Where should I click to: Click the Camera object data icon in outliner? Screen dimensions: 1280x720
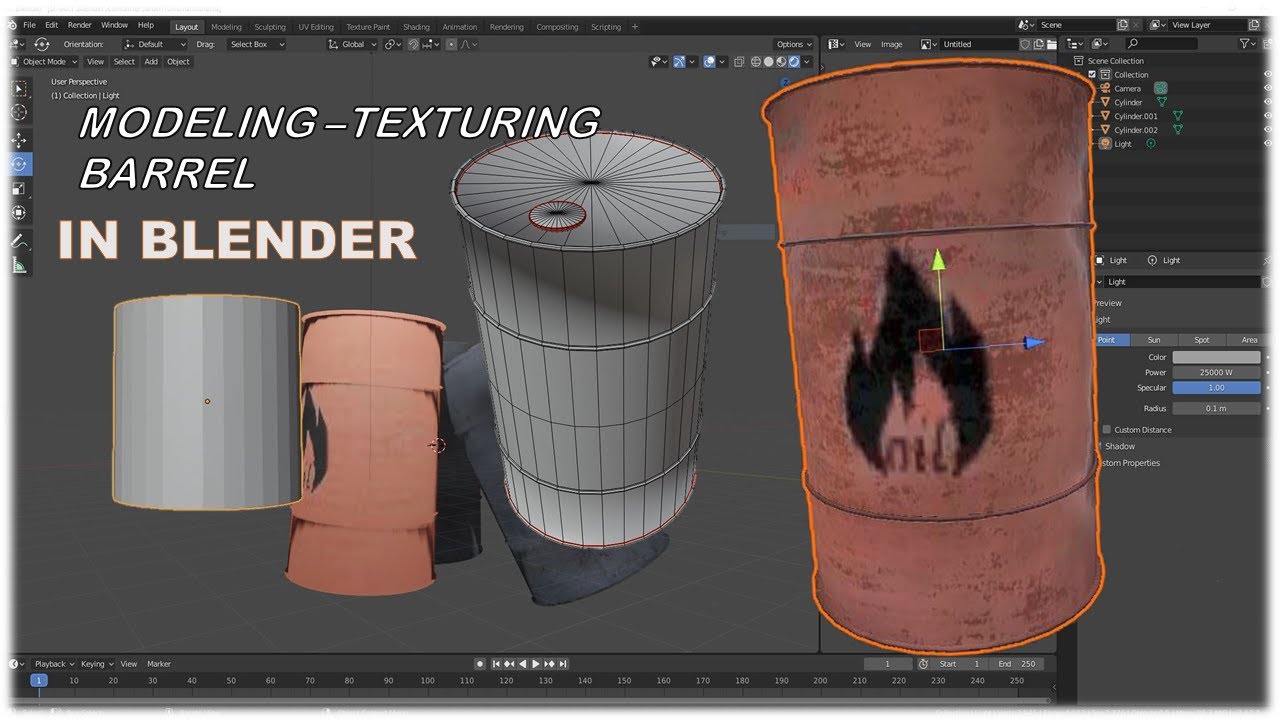tap(1161, 88)
